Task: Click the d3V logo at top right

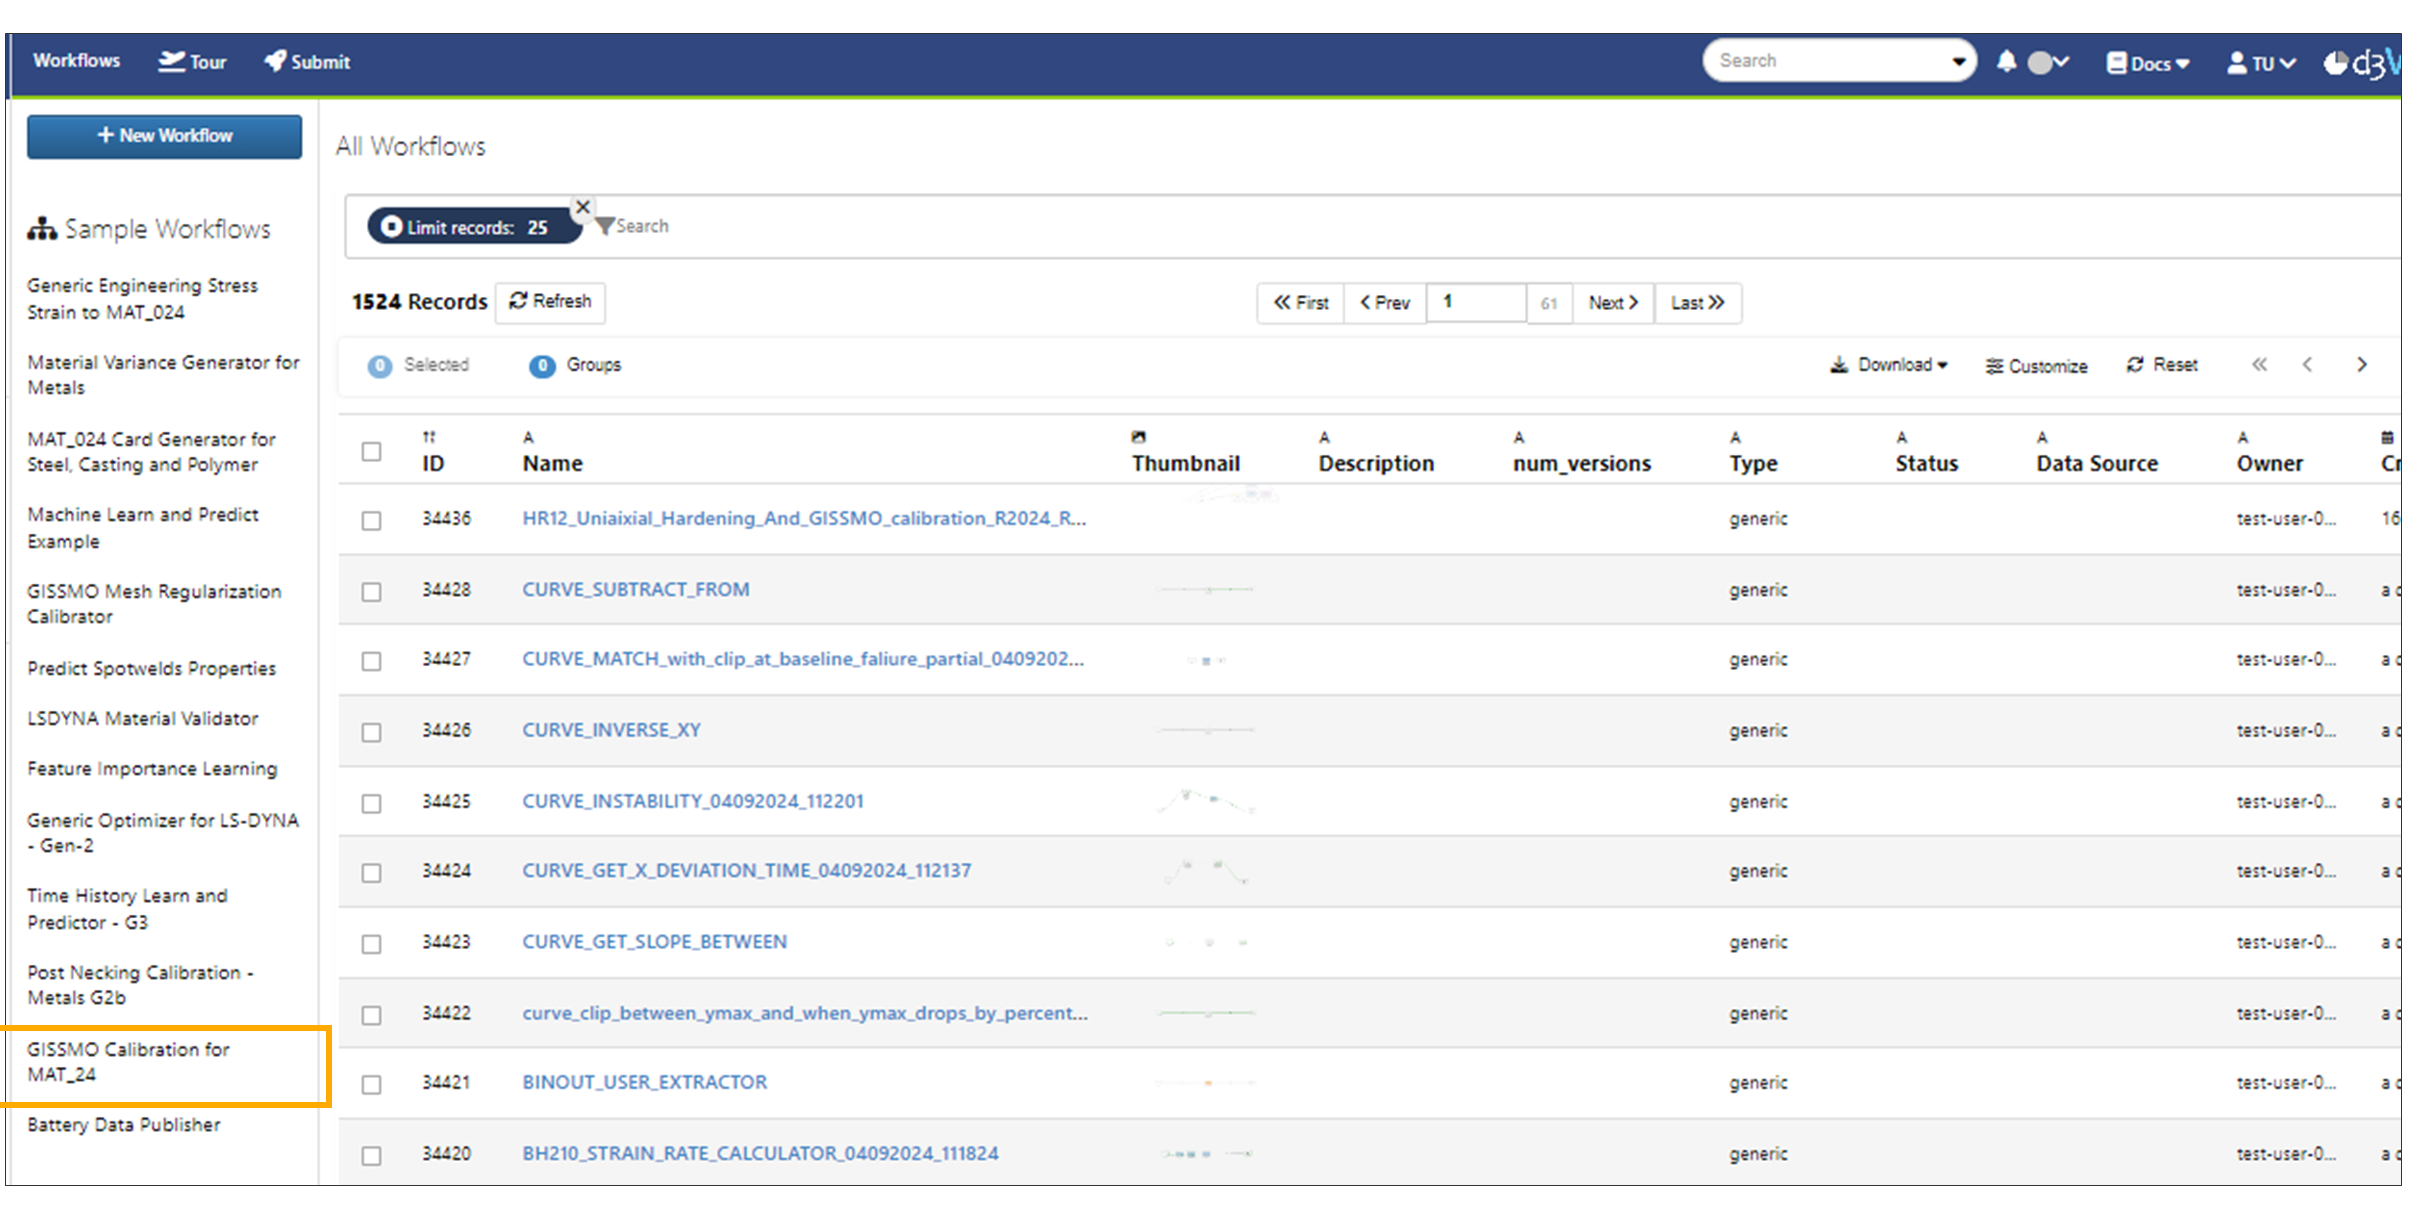Action: pyautogui.click(x=2362, y=62)
